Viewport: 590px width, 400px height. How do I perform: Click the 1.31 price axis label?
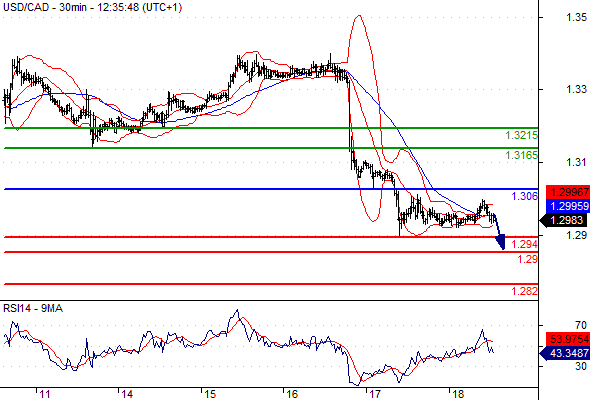(x=576, y=163)
